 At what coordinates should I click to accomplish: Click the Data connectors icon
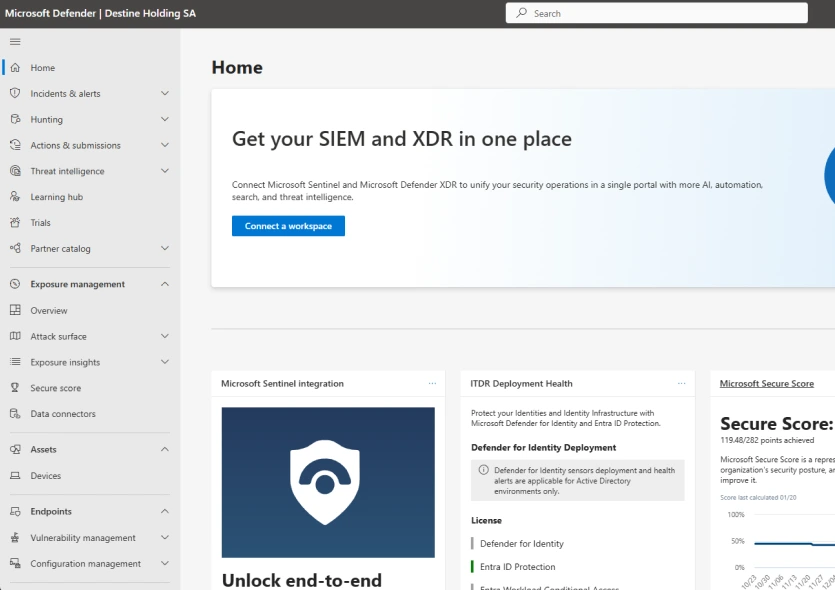click(15, 414)
